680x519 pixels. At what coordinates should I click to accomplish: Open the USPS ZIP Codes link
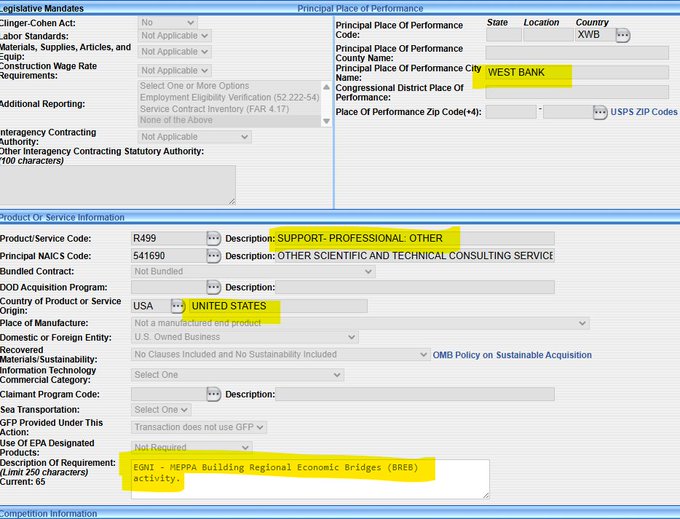coord(644,112)
